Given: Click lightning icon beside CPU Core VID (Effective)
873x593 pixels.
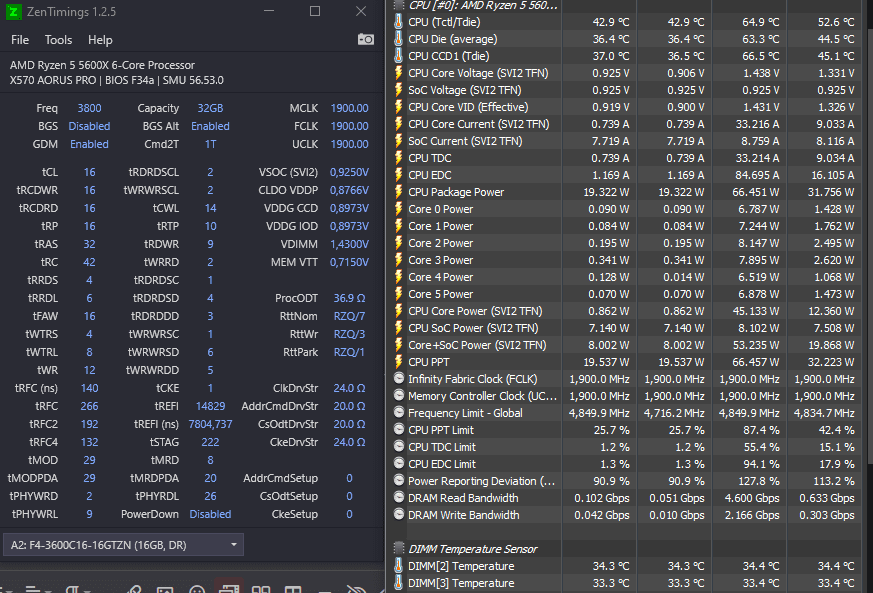Looking at the screenshot, I should 399,107.
